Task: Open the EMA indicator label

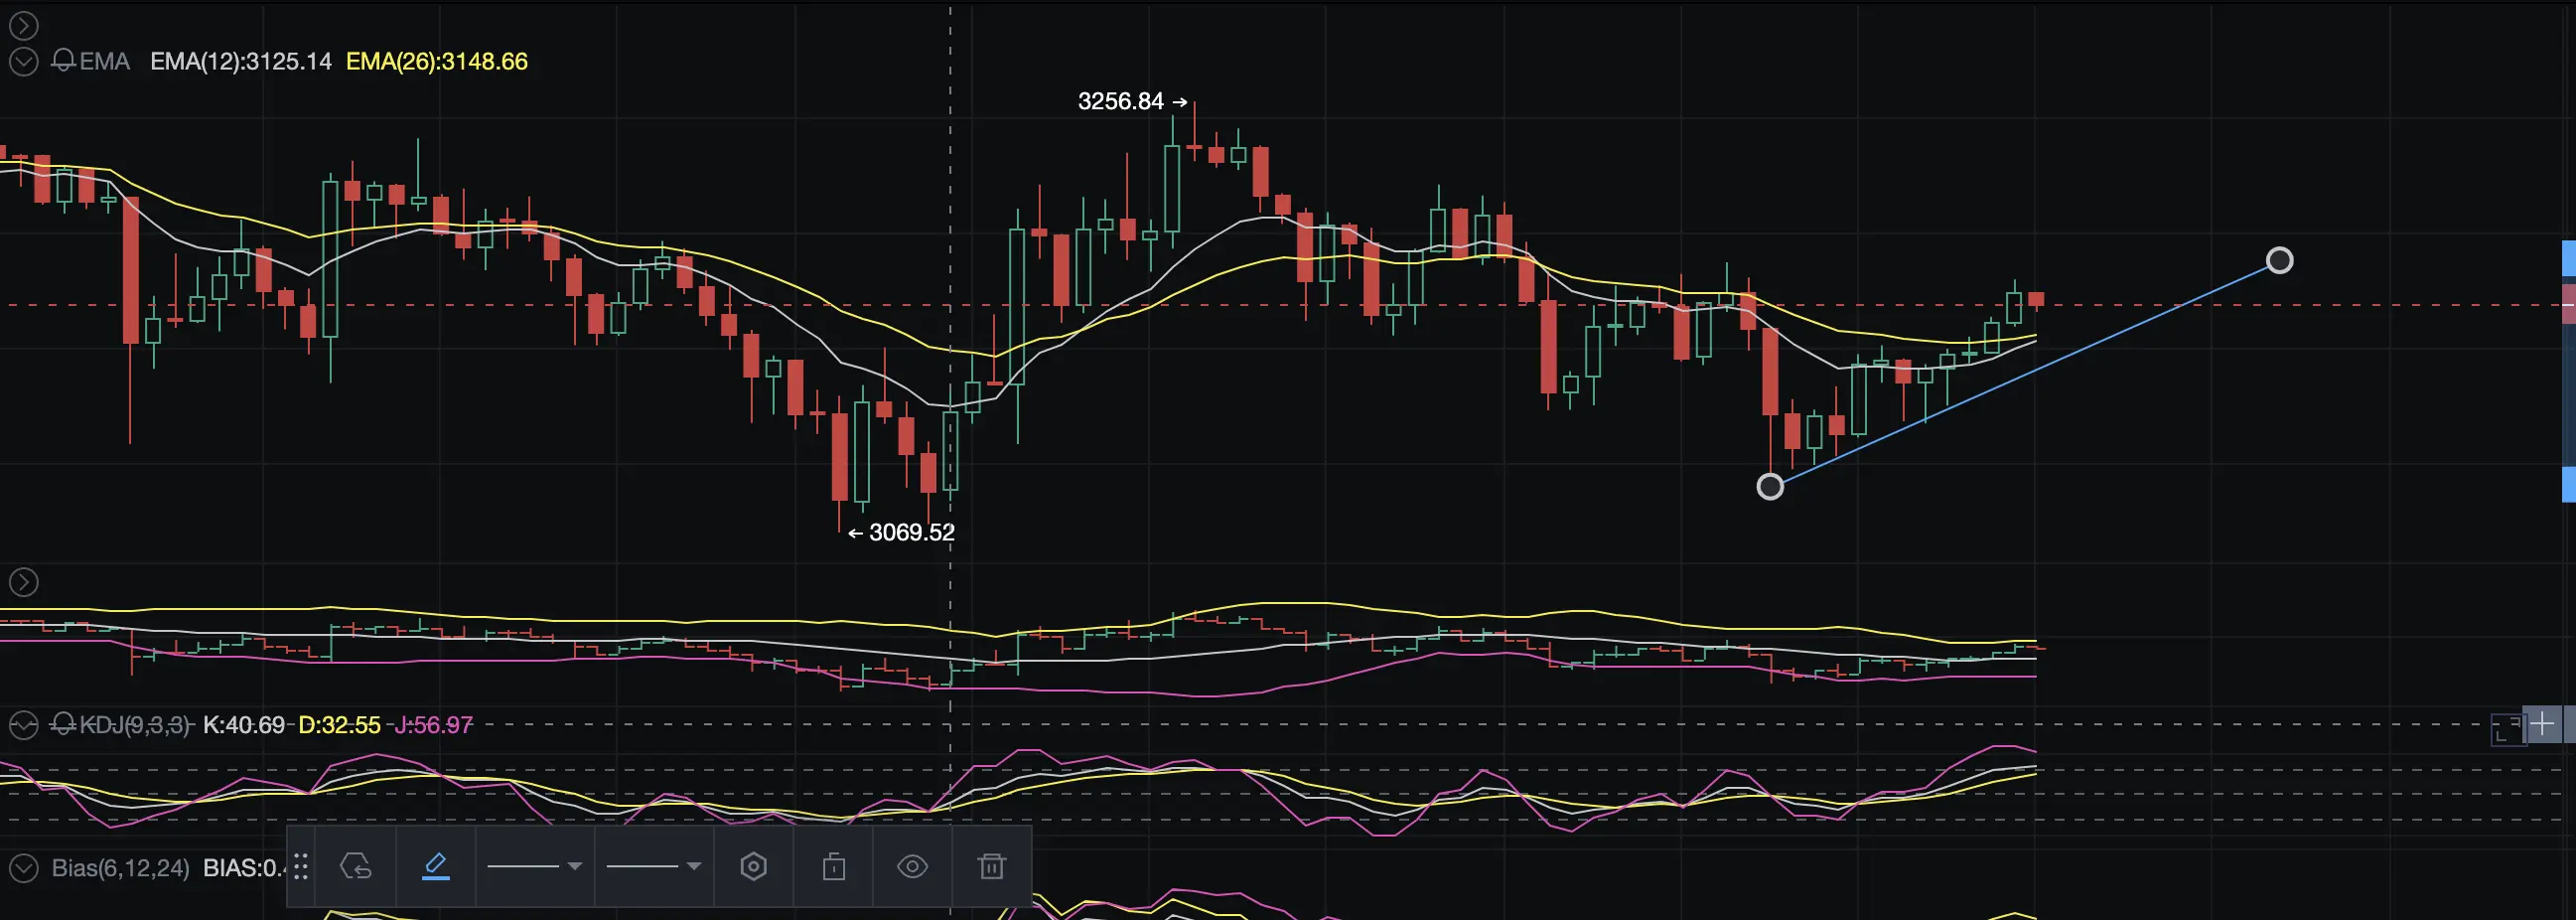Action: (x=104, y=62)
